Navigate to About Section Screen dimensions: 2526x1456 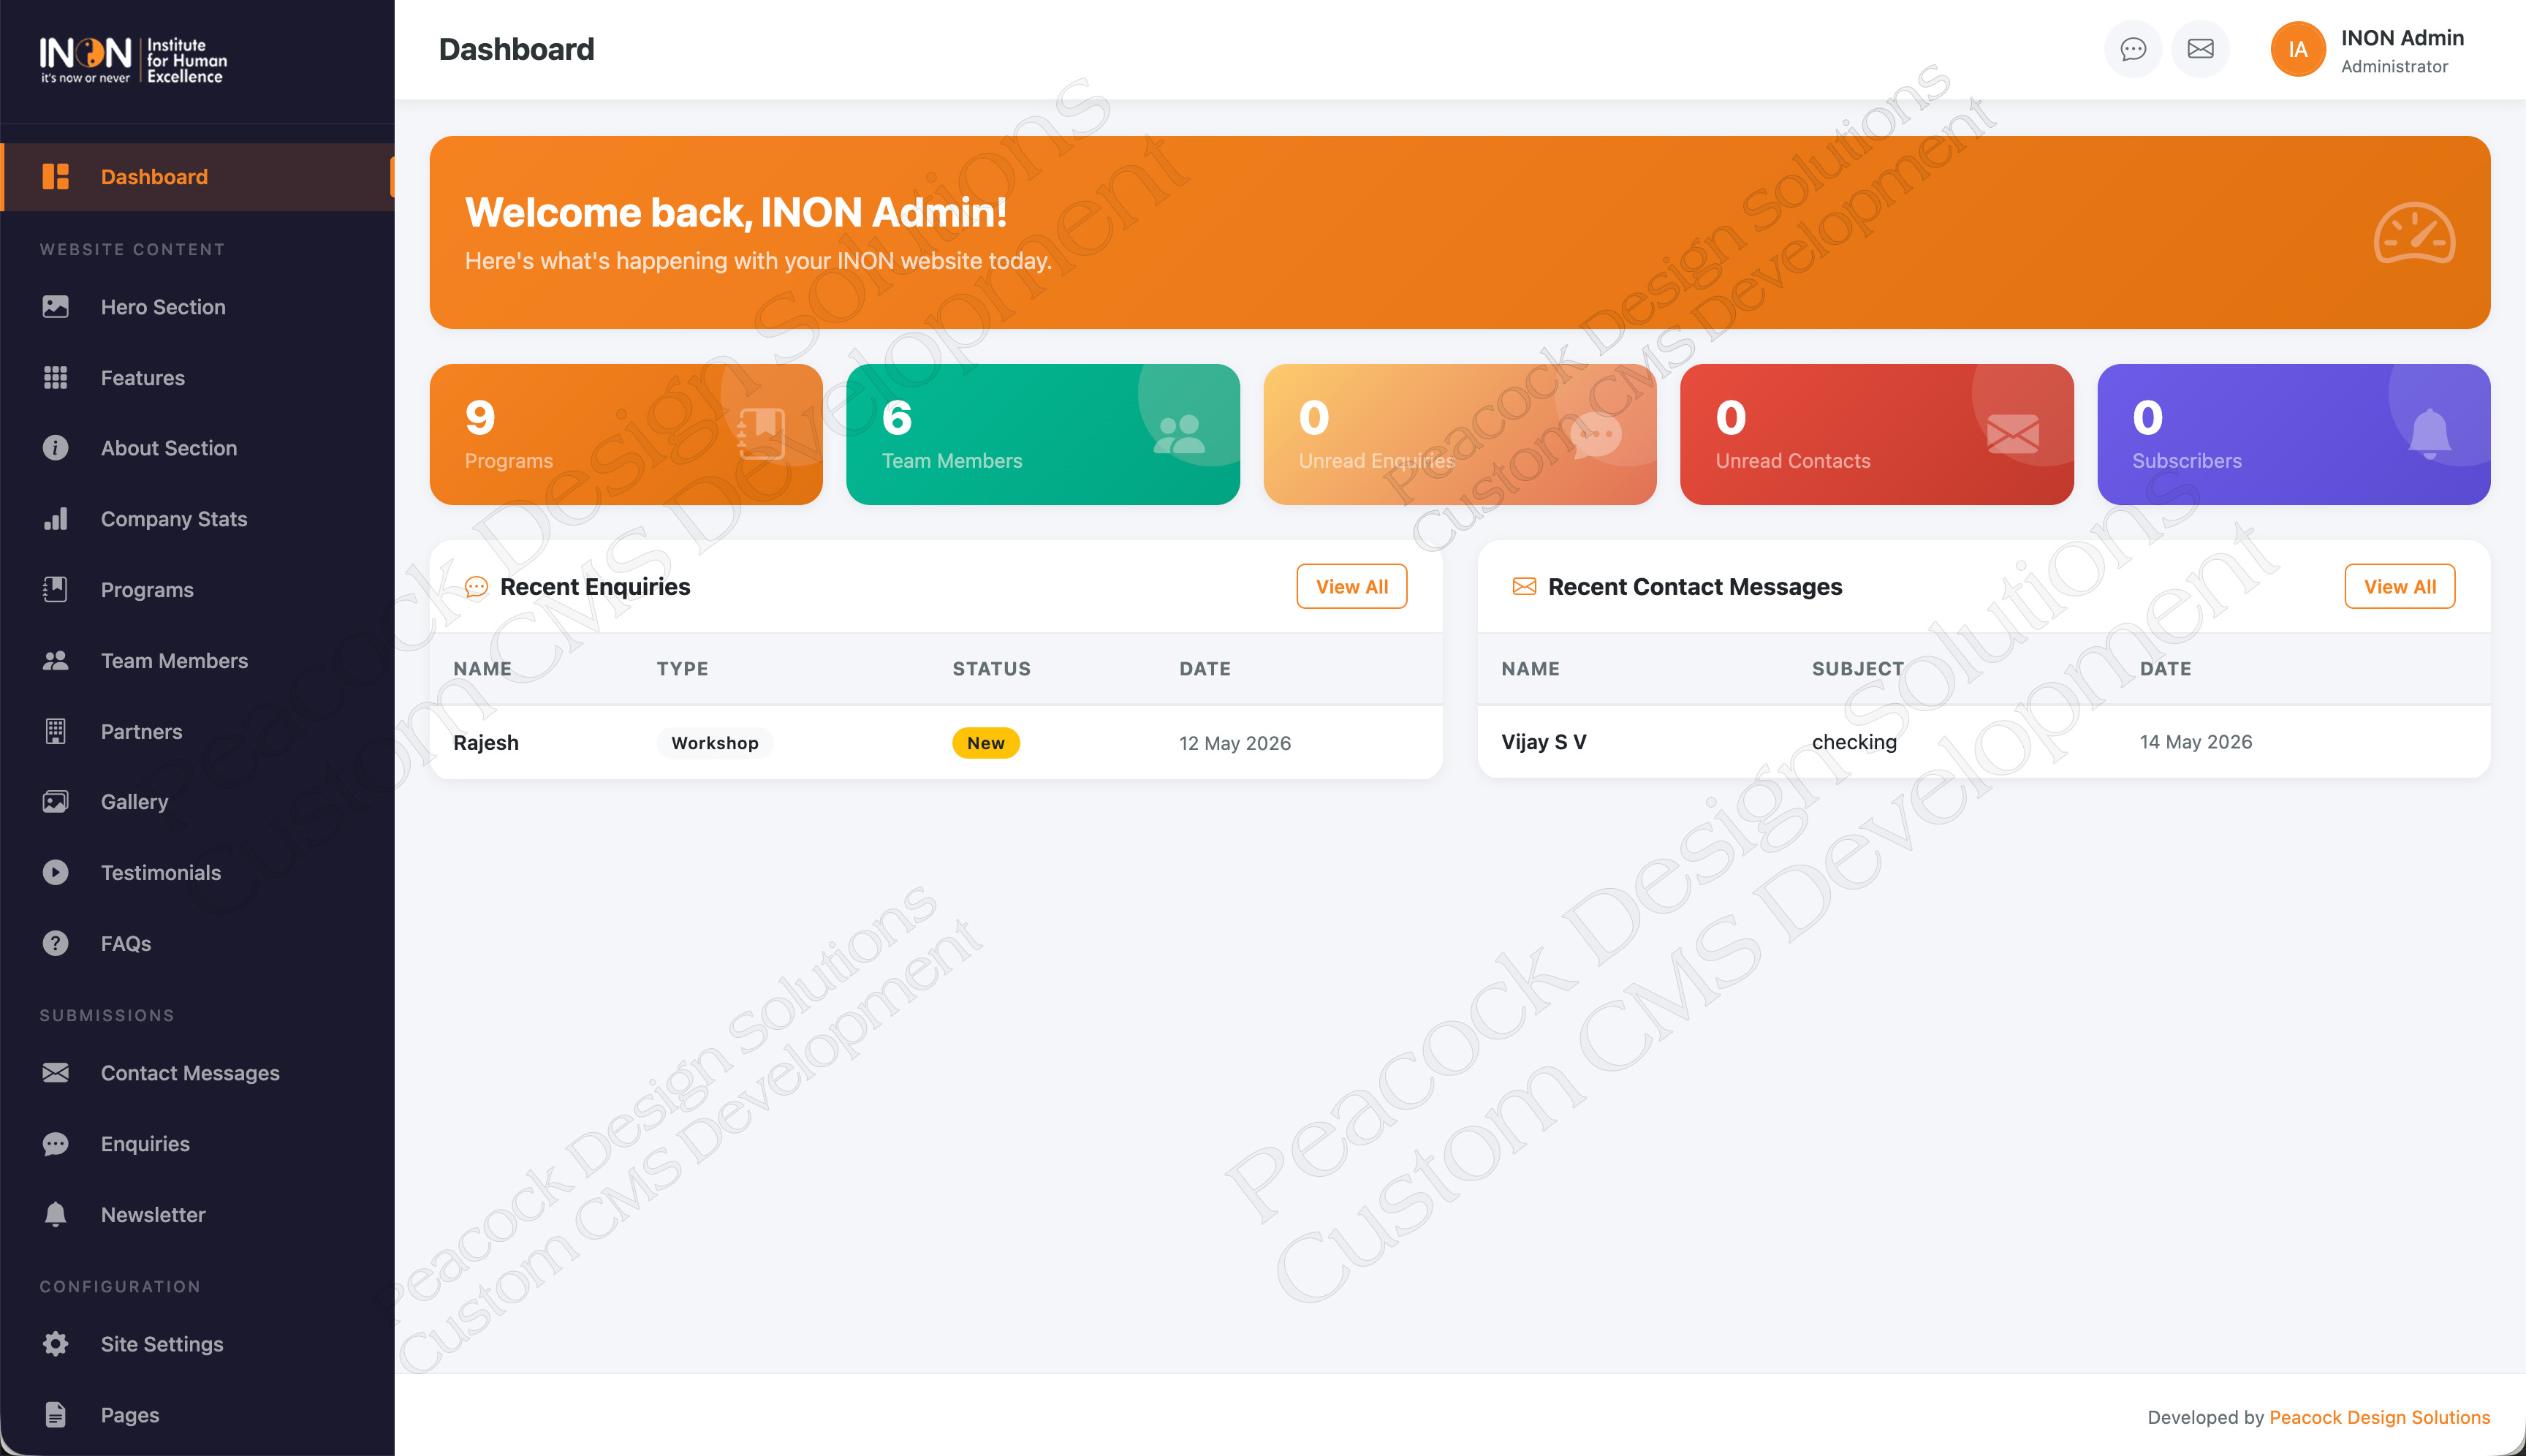click(197, 448)
